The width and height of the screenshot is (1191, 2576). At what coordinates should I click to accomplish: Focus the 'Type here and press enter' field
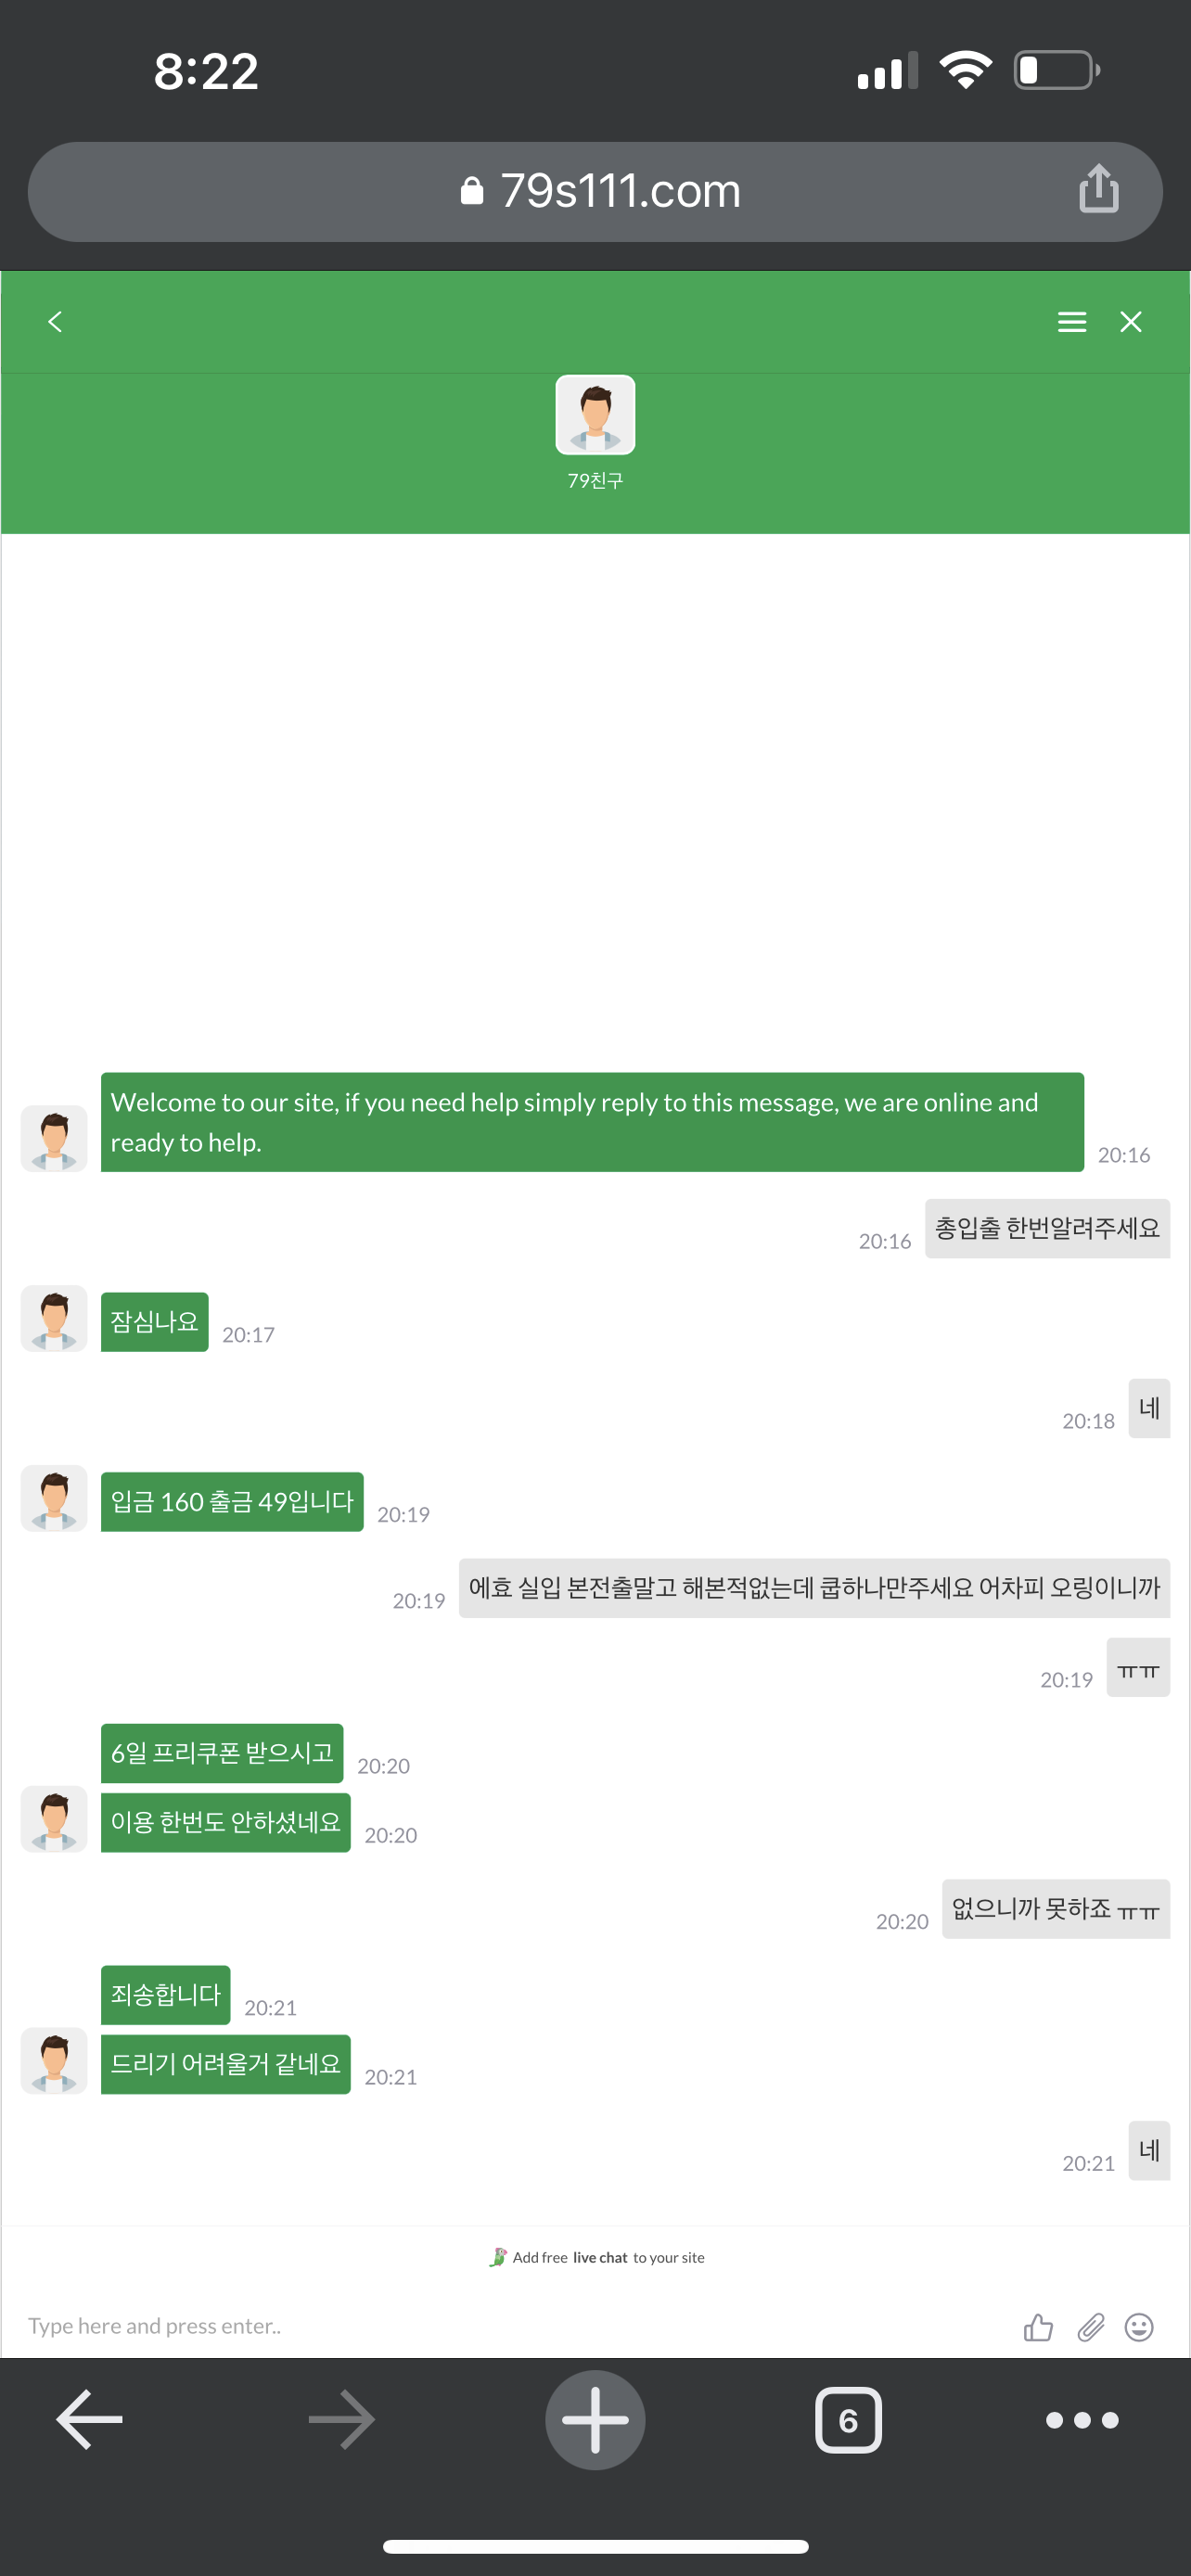(x=500, y=2326)
